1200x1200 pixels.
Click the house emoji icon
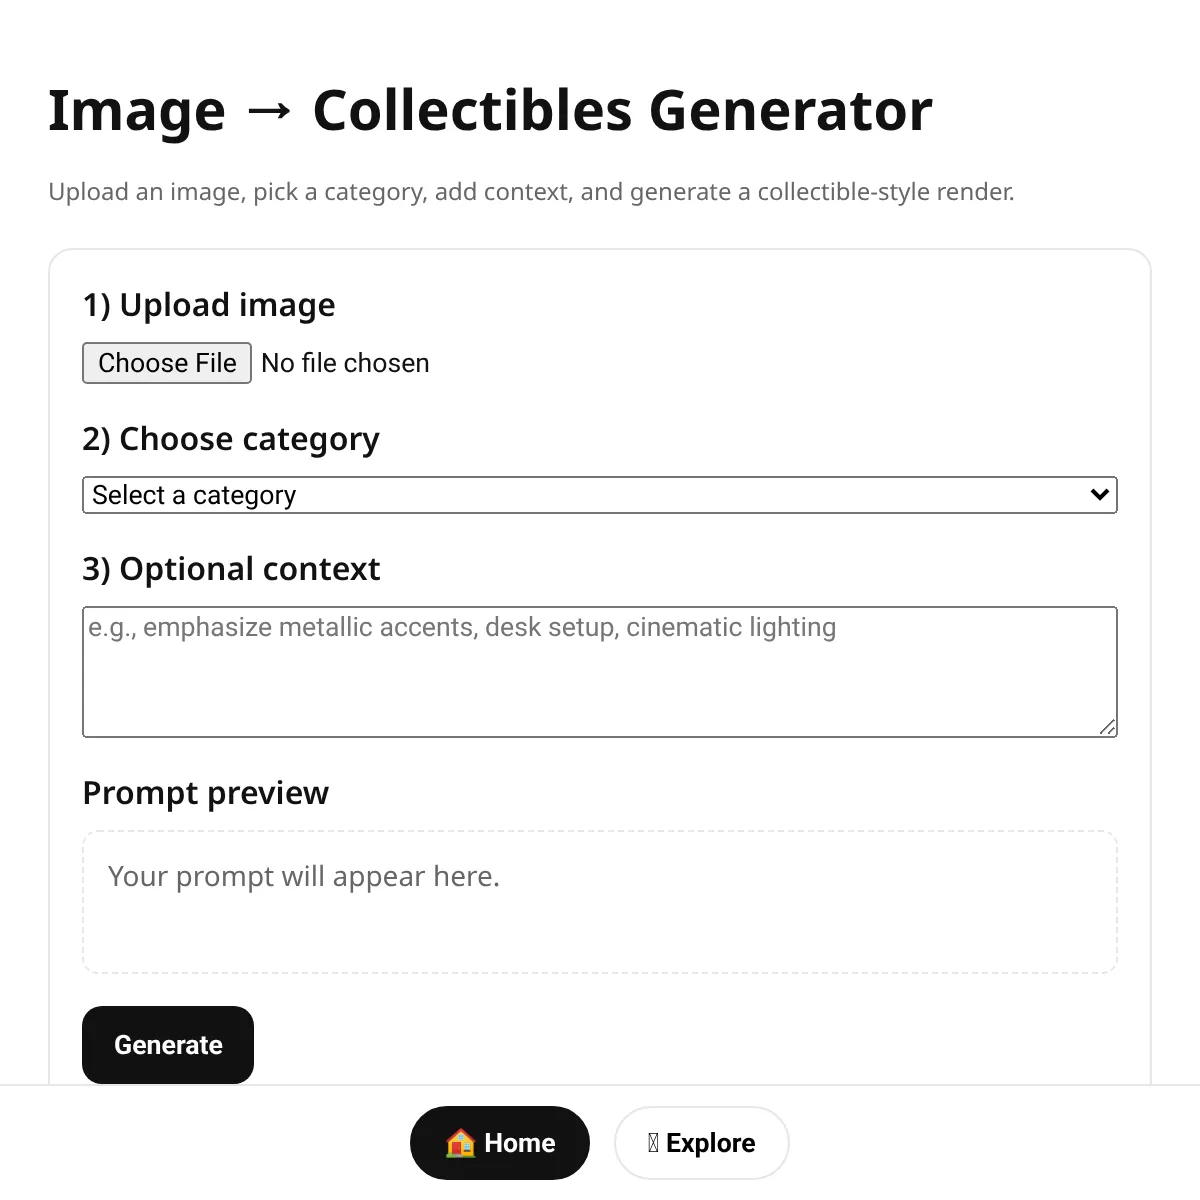pyautogui.click(x=460, y=1143)
